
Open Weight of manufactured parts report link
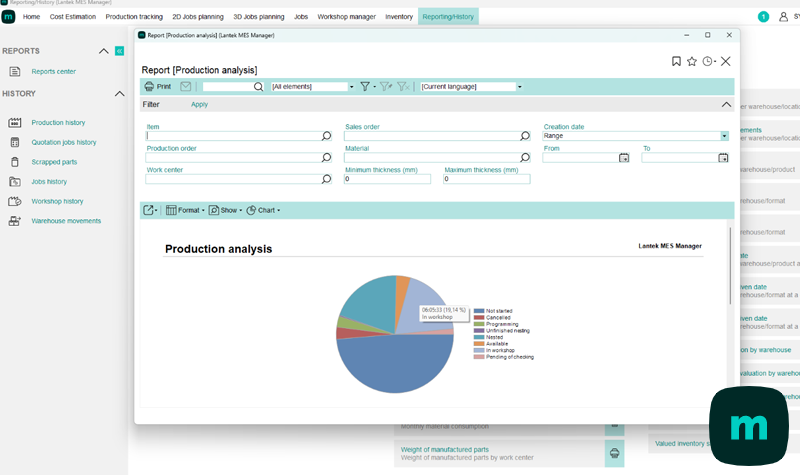point(444,449)
